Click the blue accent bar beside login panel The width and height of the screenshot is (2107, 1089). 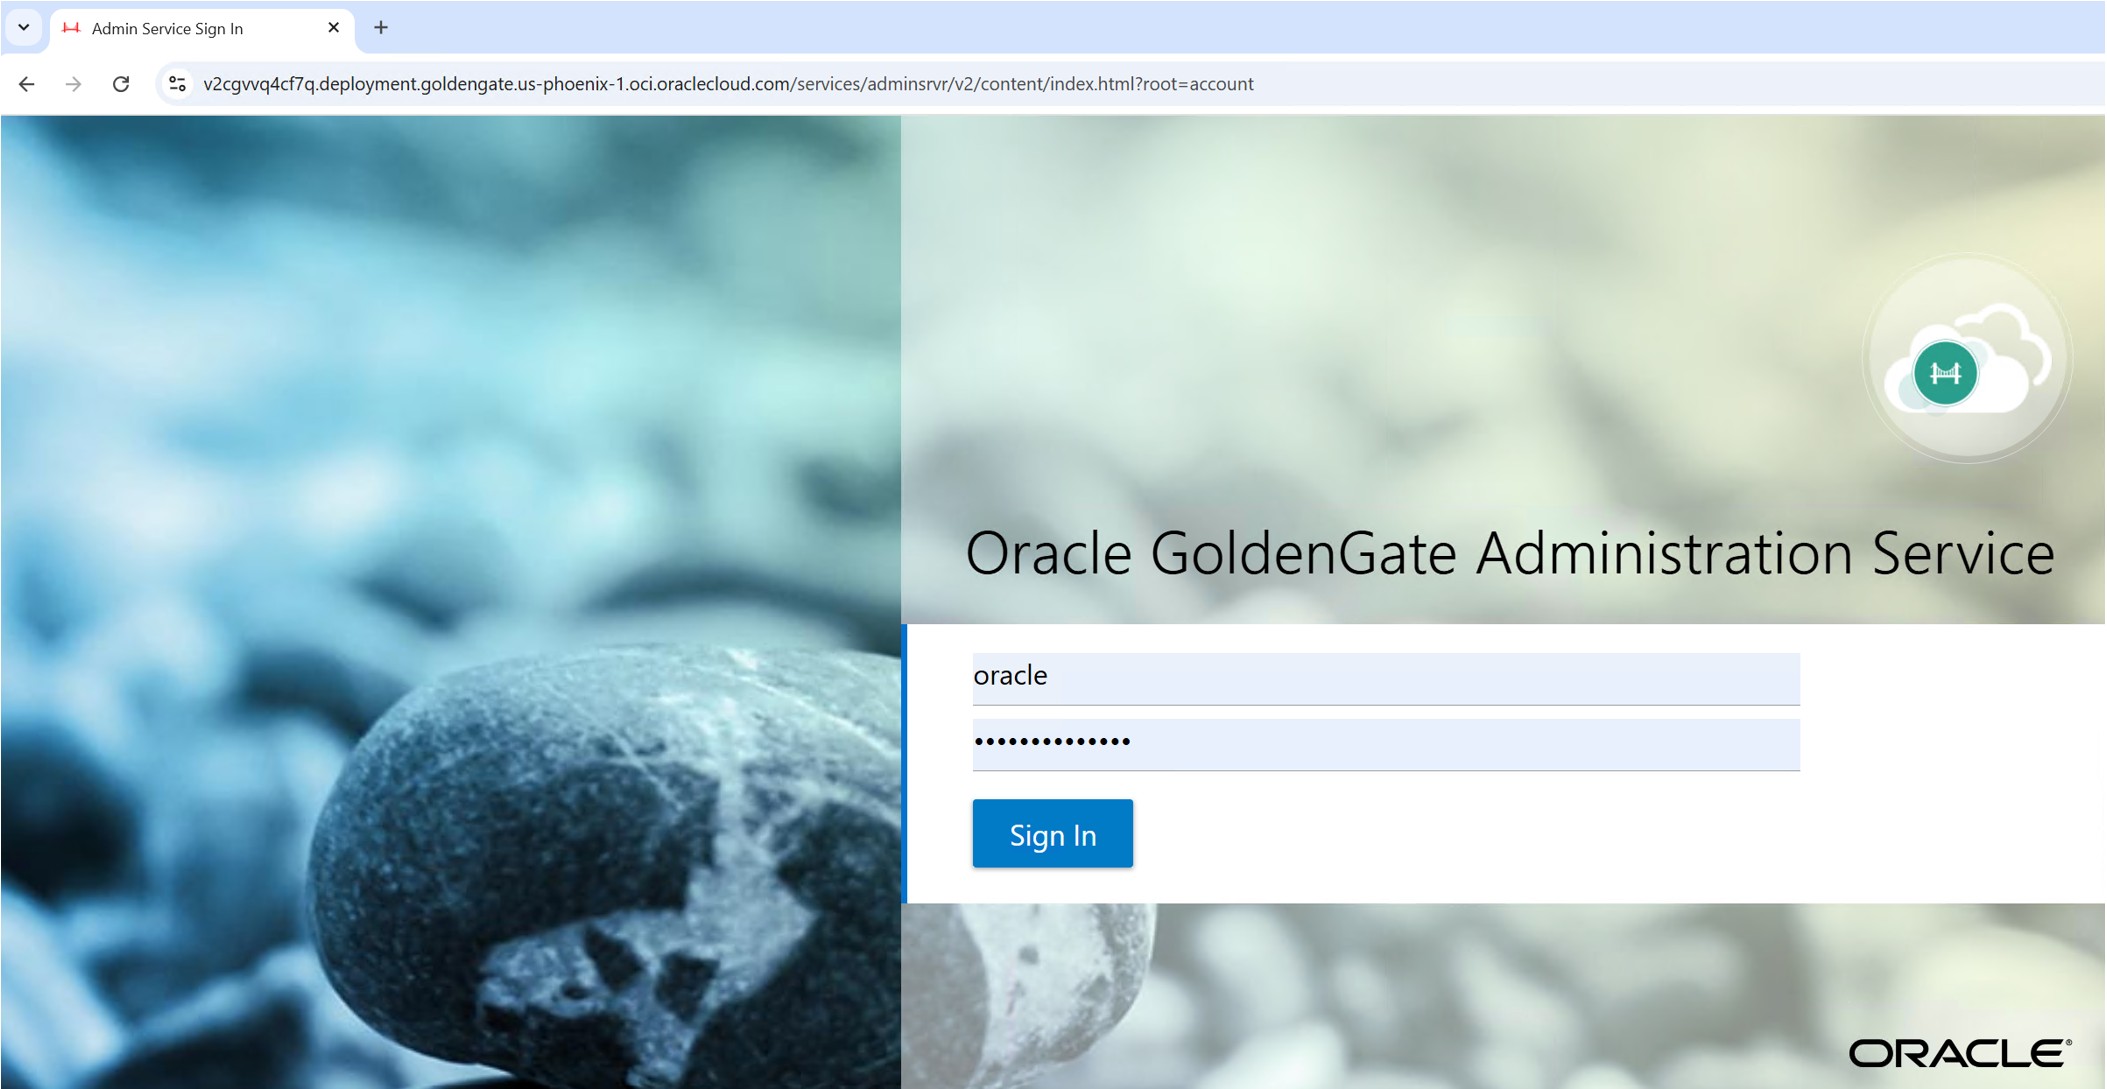904,763
